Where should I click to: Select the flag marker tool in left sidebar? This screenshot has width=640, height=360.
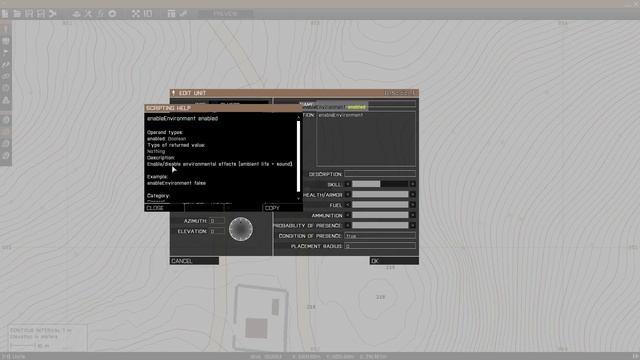click(6, 53)
